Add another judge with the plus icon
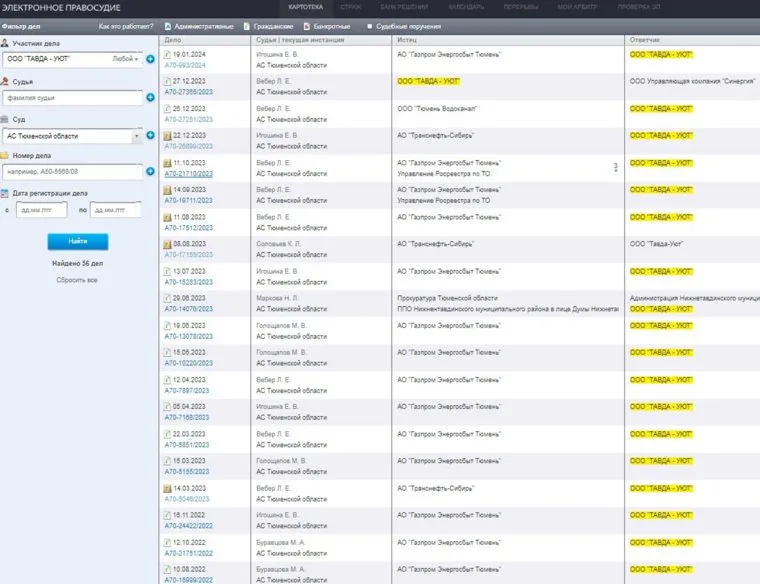 150,97
